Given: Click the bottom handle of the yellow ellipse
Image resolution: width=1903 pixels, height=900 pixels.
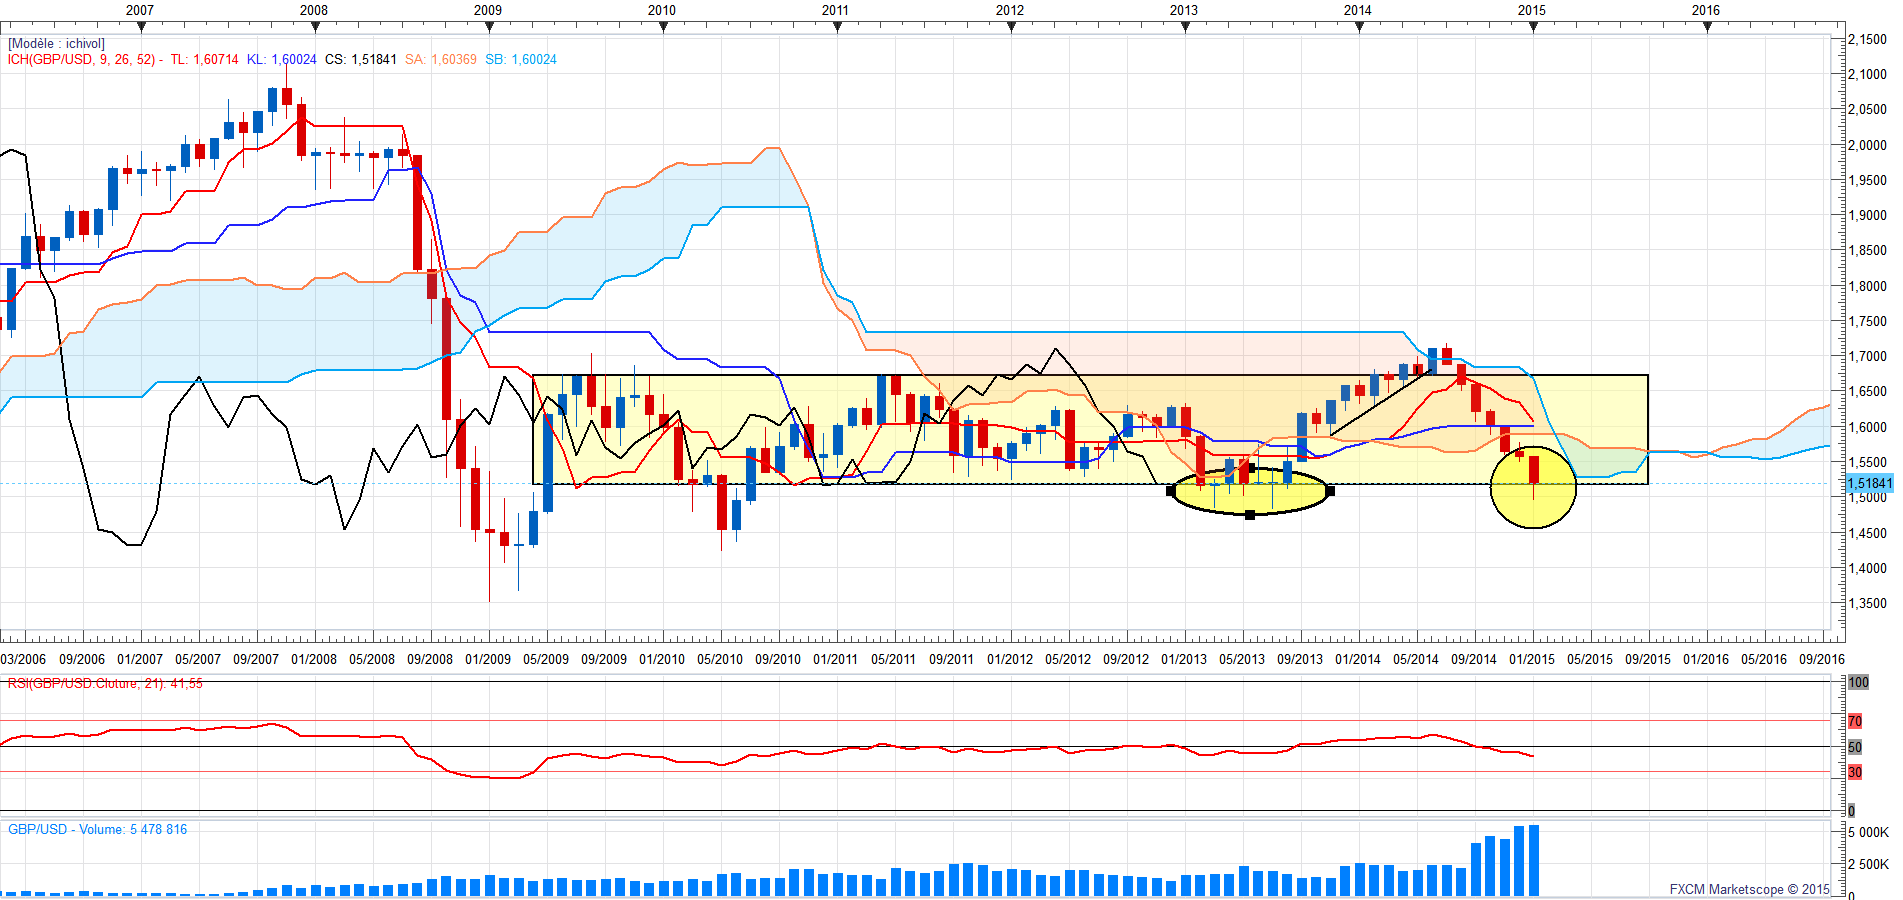Looking at the screenshot, I should pyautogui.click(x=1250, y=515).
